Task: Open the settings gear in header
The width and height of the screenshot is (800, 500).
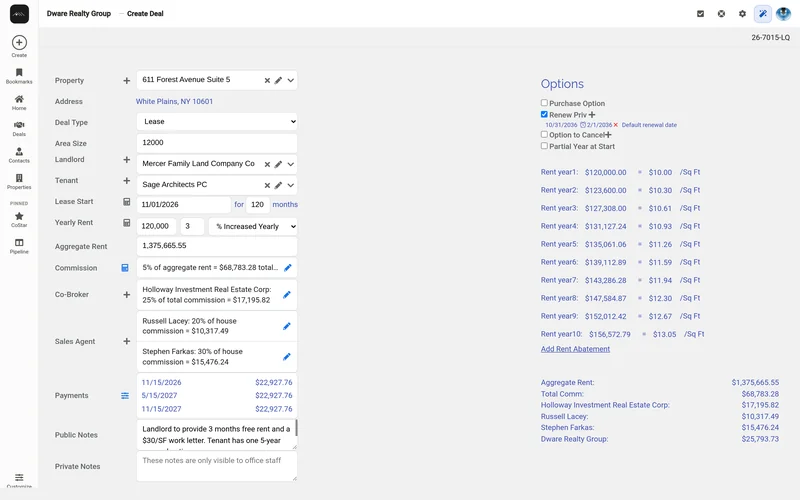Action: point(742,14)
